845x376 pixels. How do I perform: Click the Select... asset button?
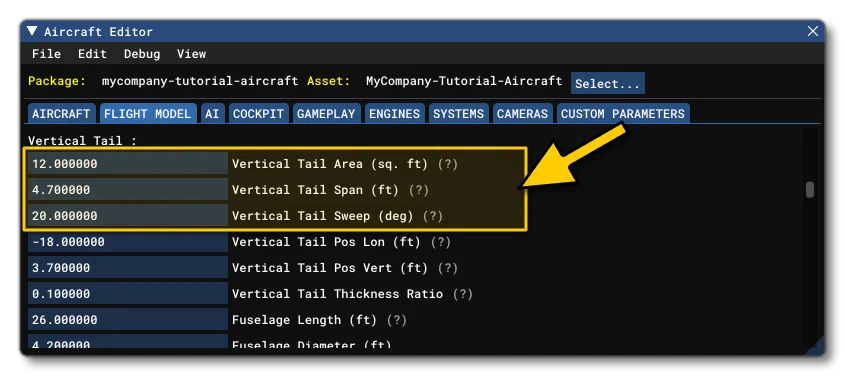click(x=607, y=83)
